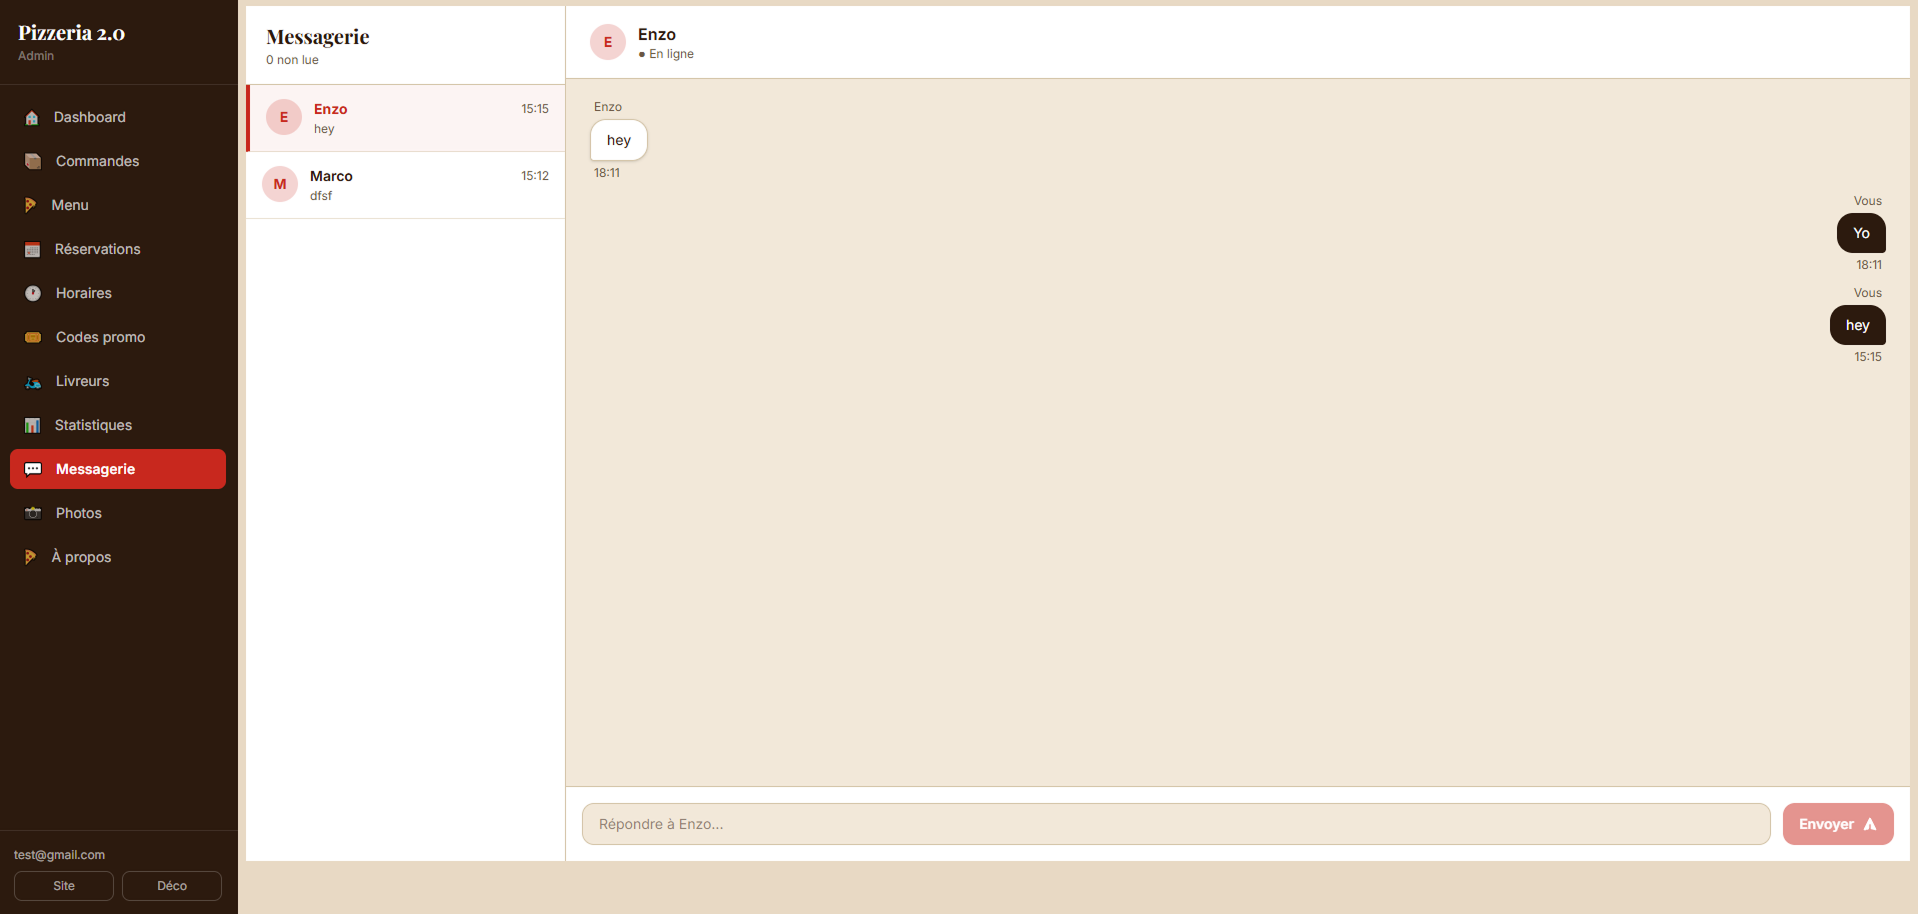Click the Photos camera icon
Image resolution: width=1918 pixels, height=914 pixels.
tap(33, 513)
